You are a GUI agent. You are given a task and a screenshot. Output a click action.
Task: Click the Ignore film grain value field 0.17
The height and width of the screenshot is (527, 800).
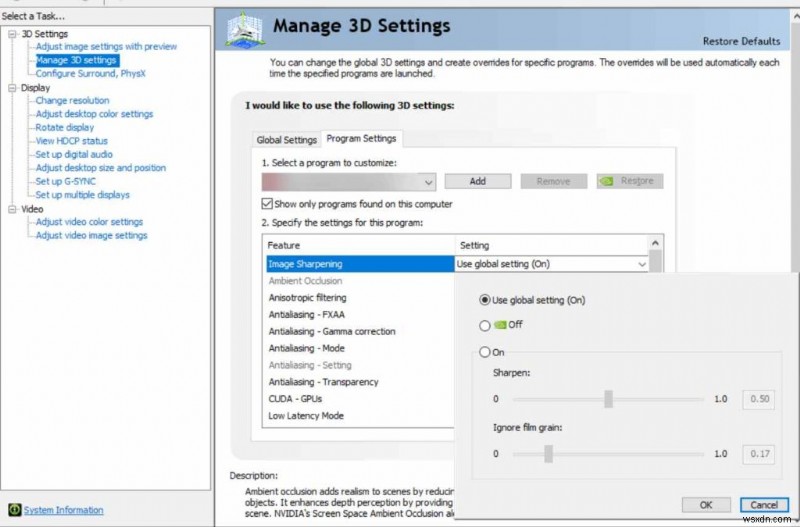(x=759, y=454)
